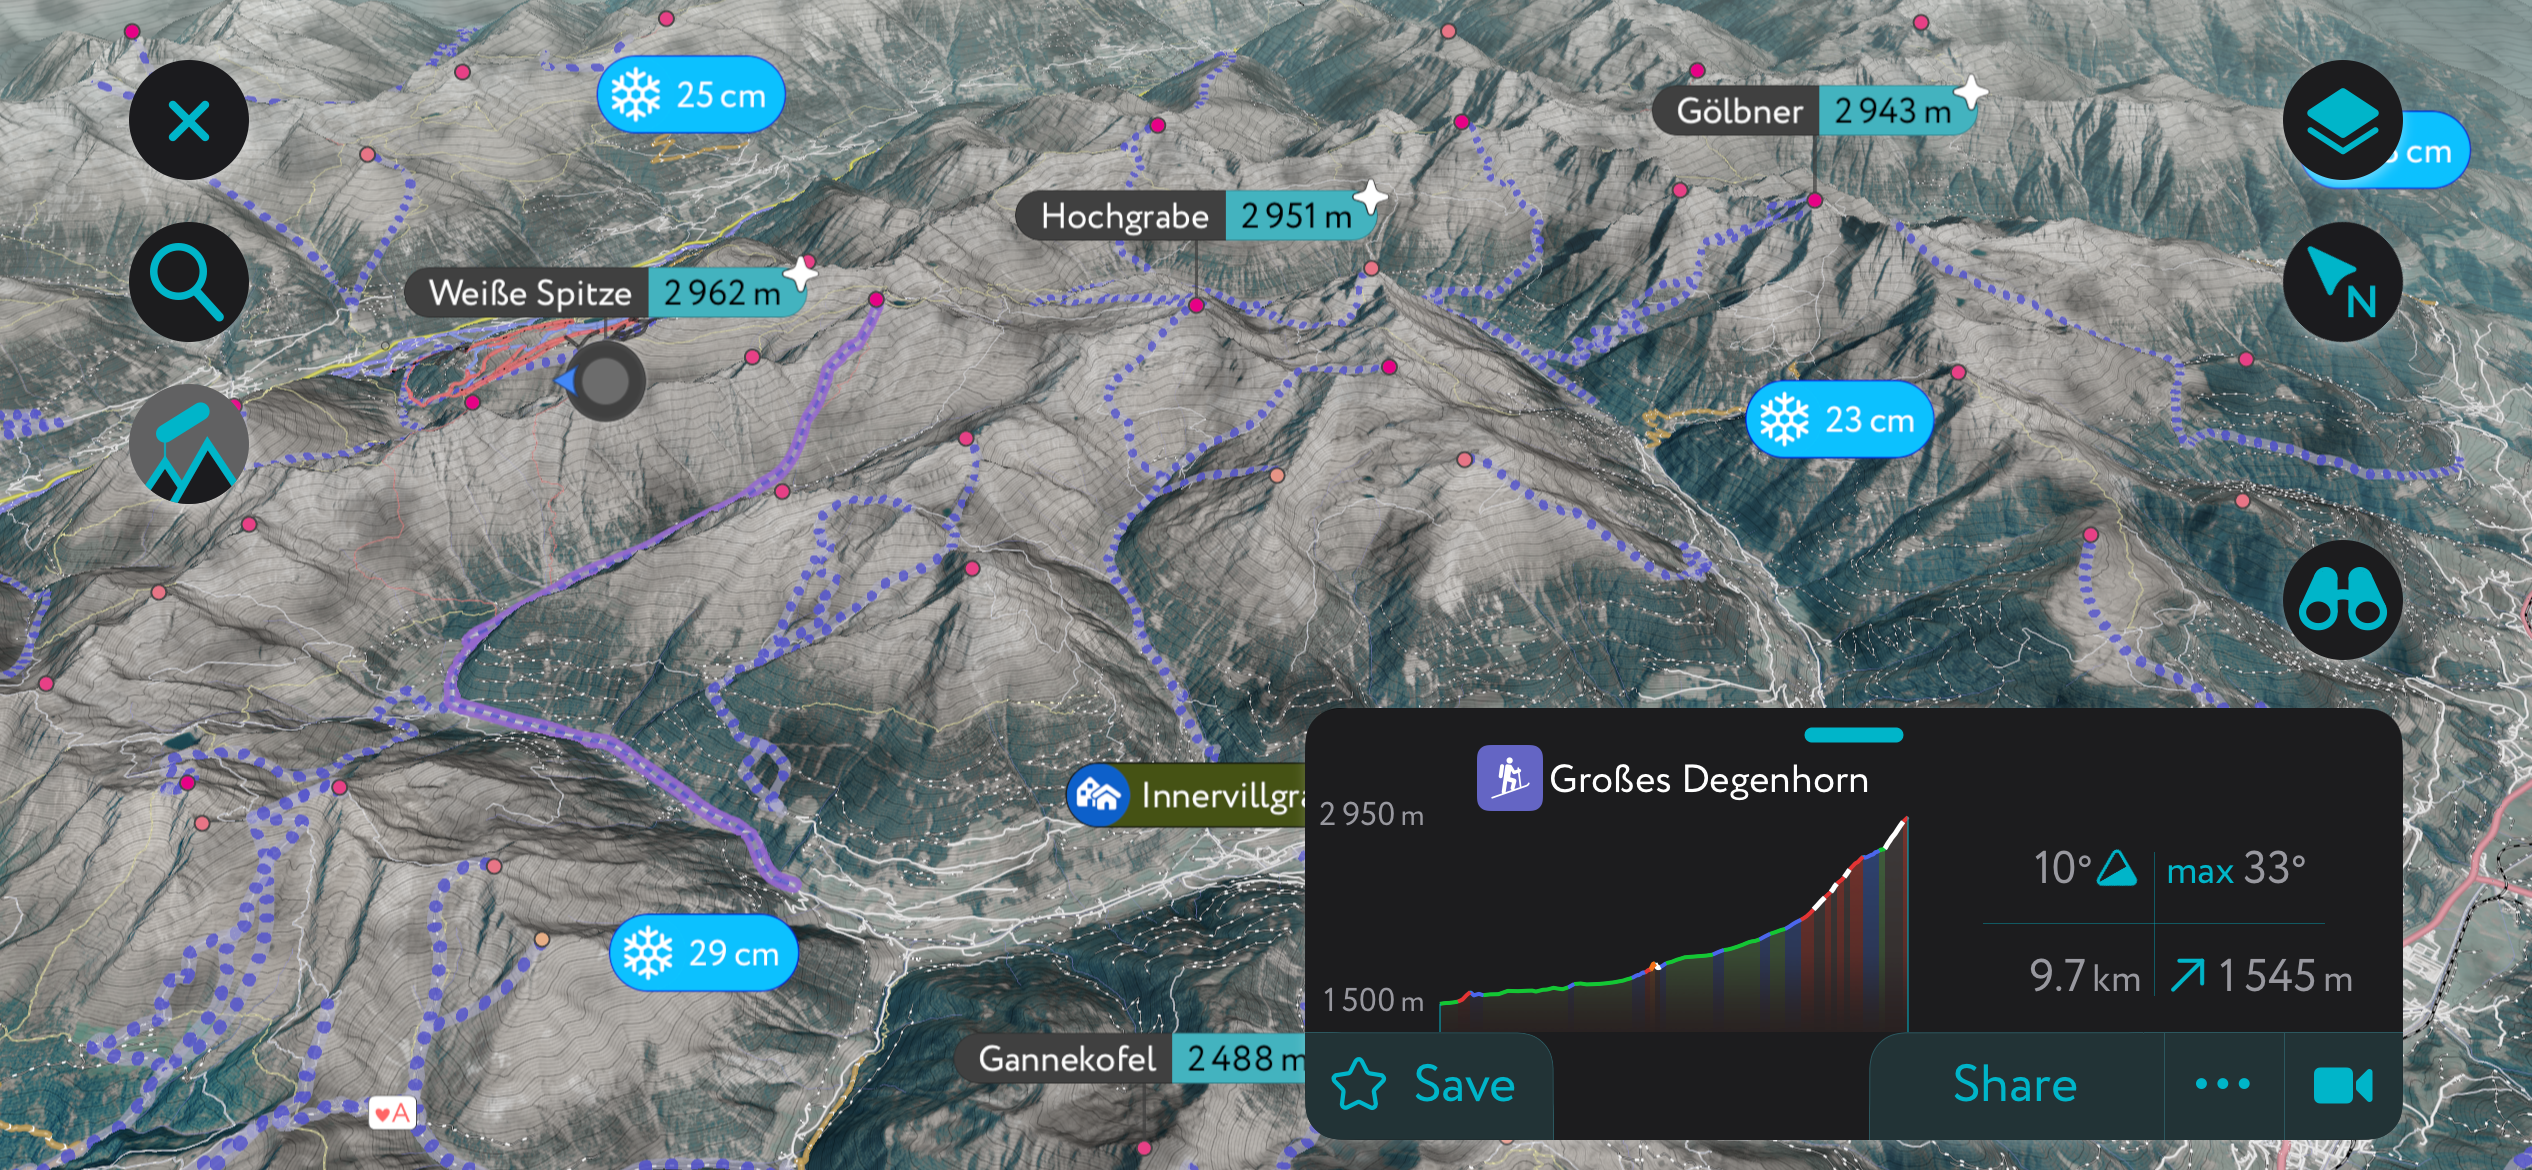2532x1170 pixels.
Task: Select the Gölbner 2943 m peak label
Action: click(x=1814, y=111)
